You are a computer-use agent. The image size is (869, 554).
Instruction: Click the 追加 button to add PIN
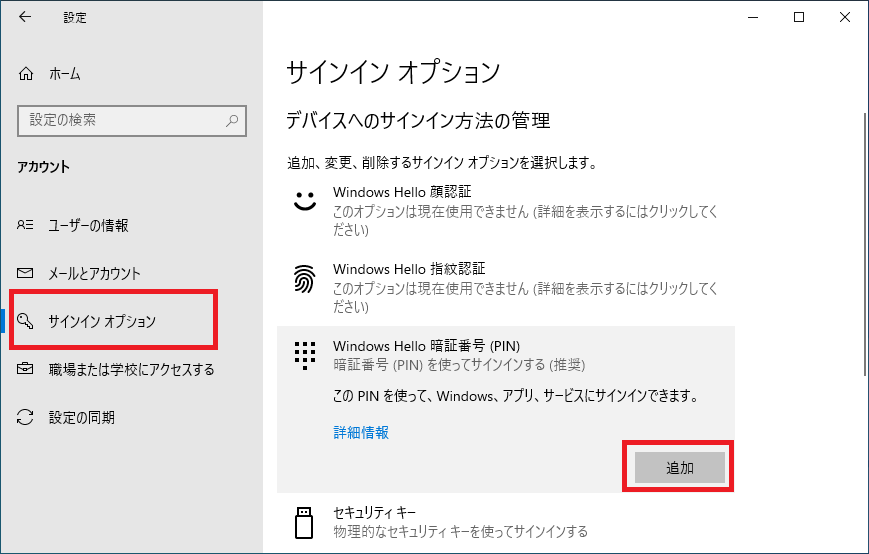679,468
